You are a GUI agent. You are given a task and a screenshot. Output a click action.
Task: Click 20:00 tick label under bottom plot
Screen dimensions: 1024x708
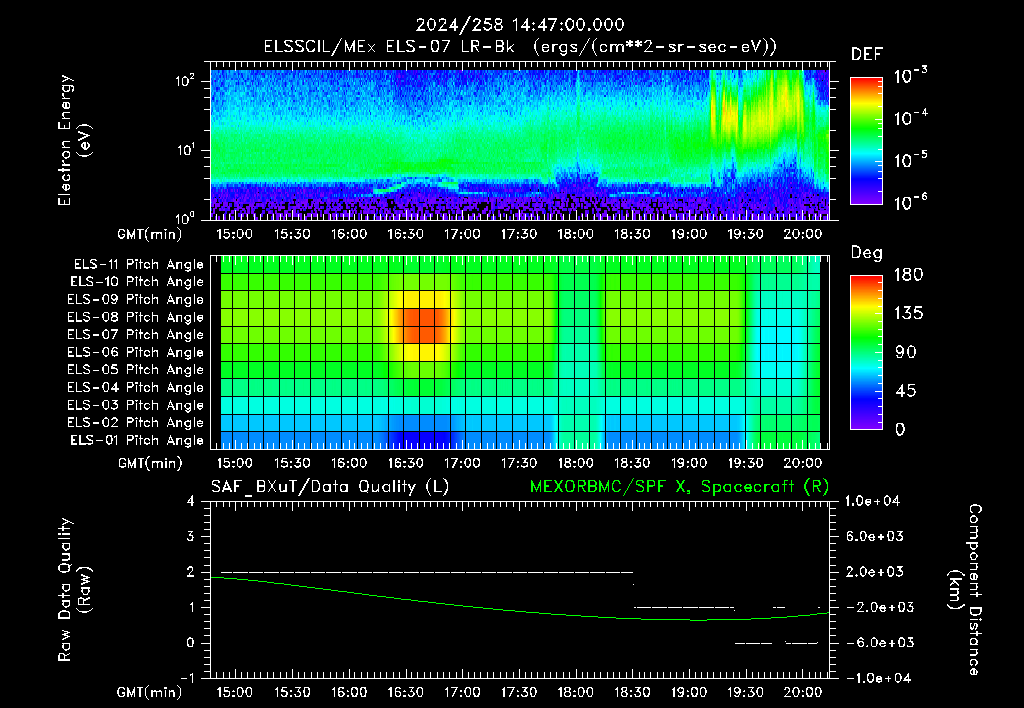(802, 692)
